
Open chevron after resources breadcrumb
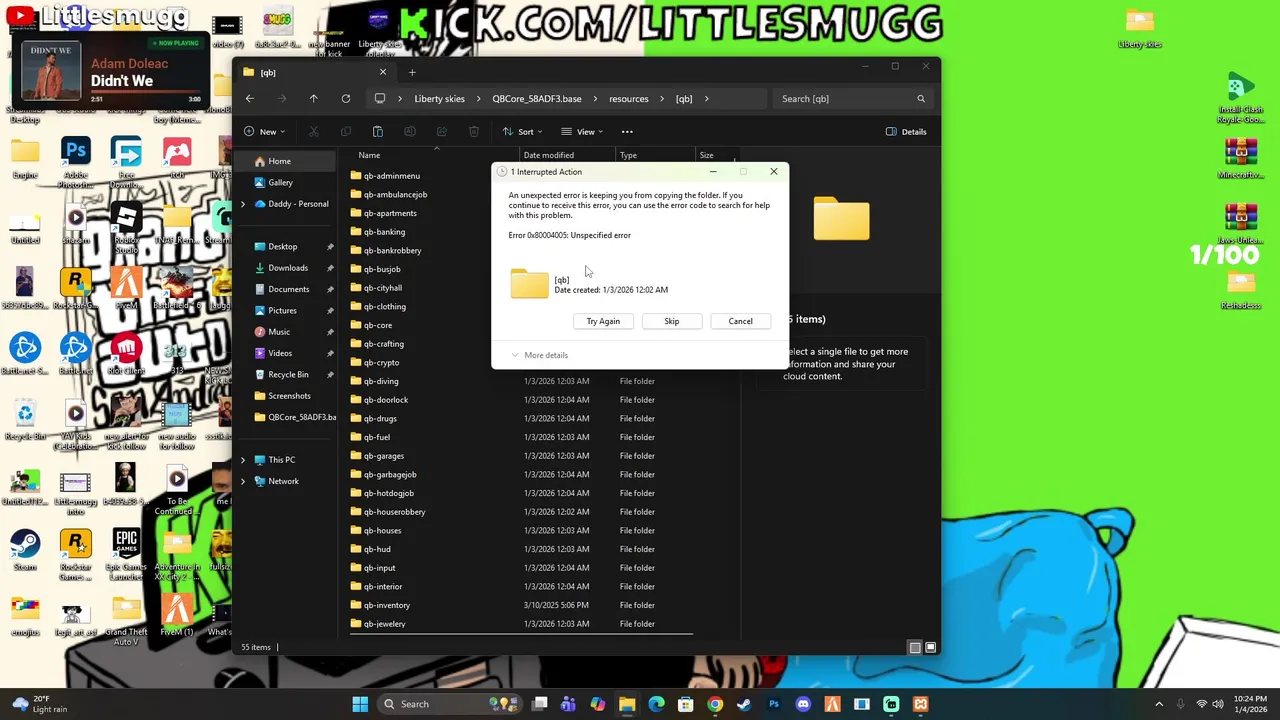(662, 99)
